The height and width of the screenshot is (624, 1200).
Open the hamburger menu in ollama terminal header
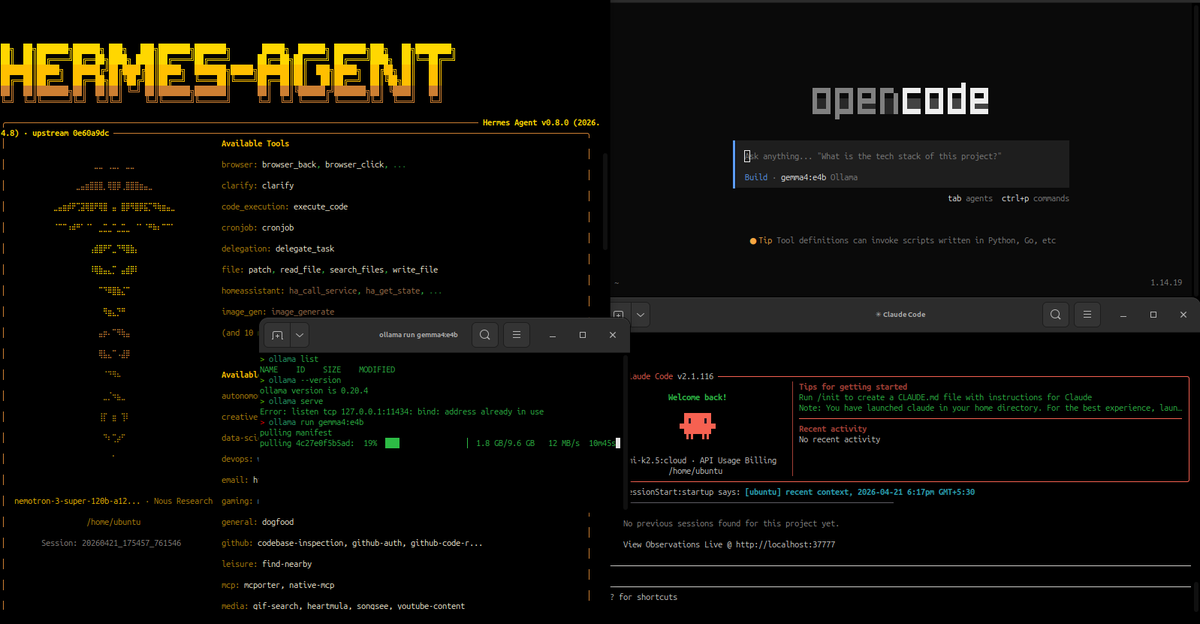pos(516,335)
